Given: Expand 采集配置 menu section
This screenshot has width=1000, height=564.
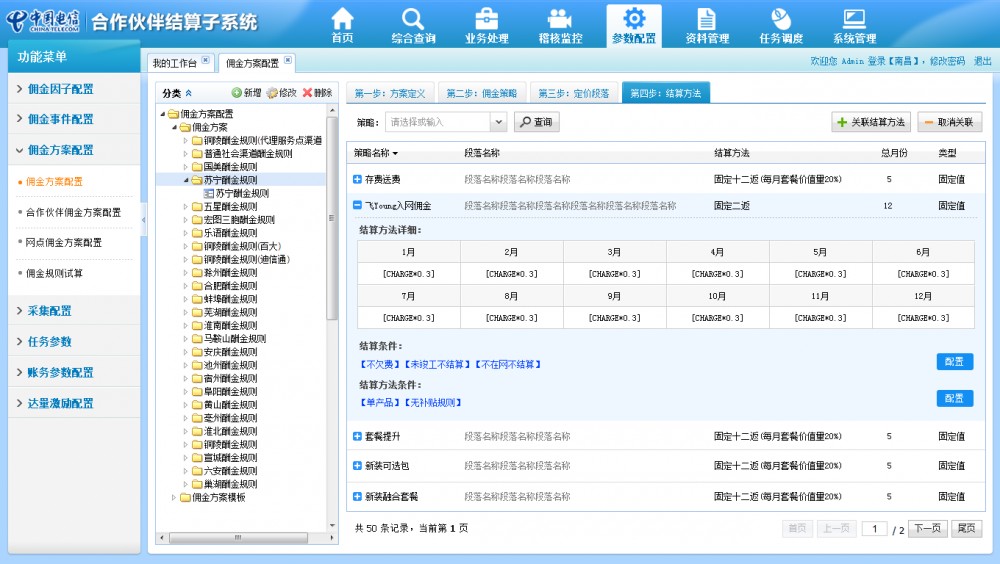Looking at the screenshot, I should 74,311.
